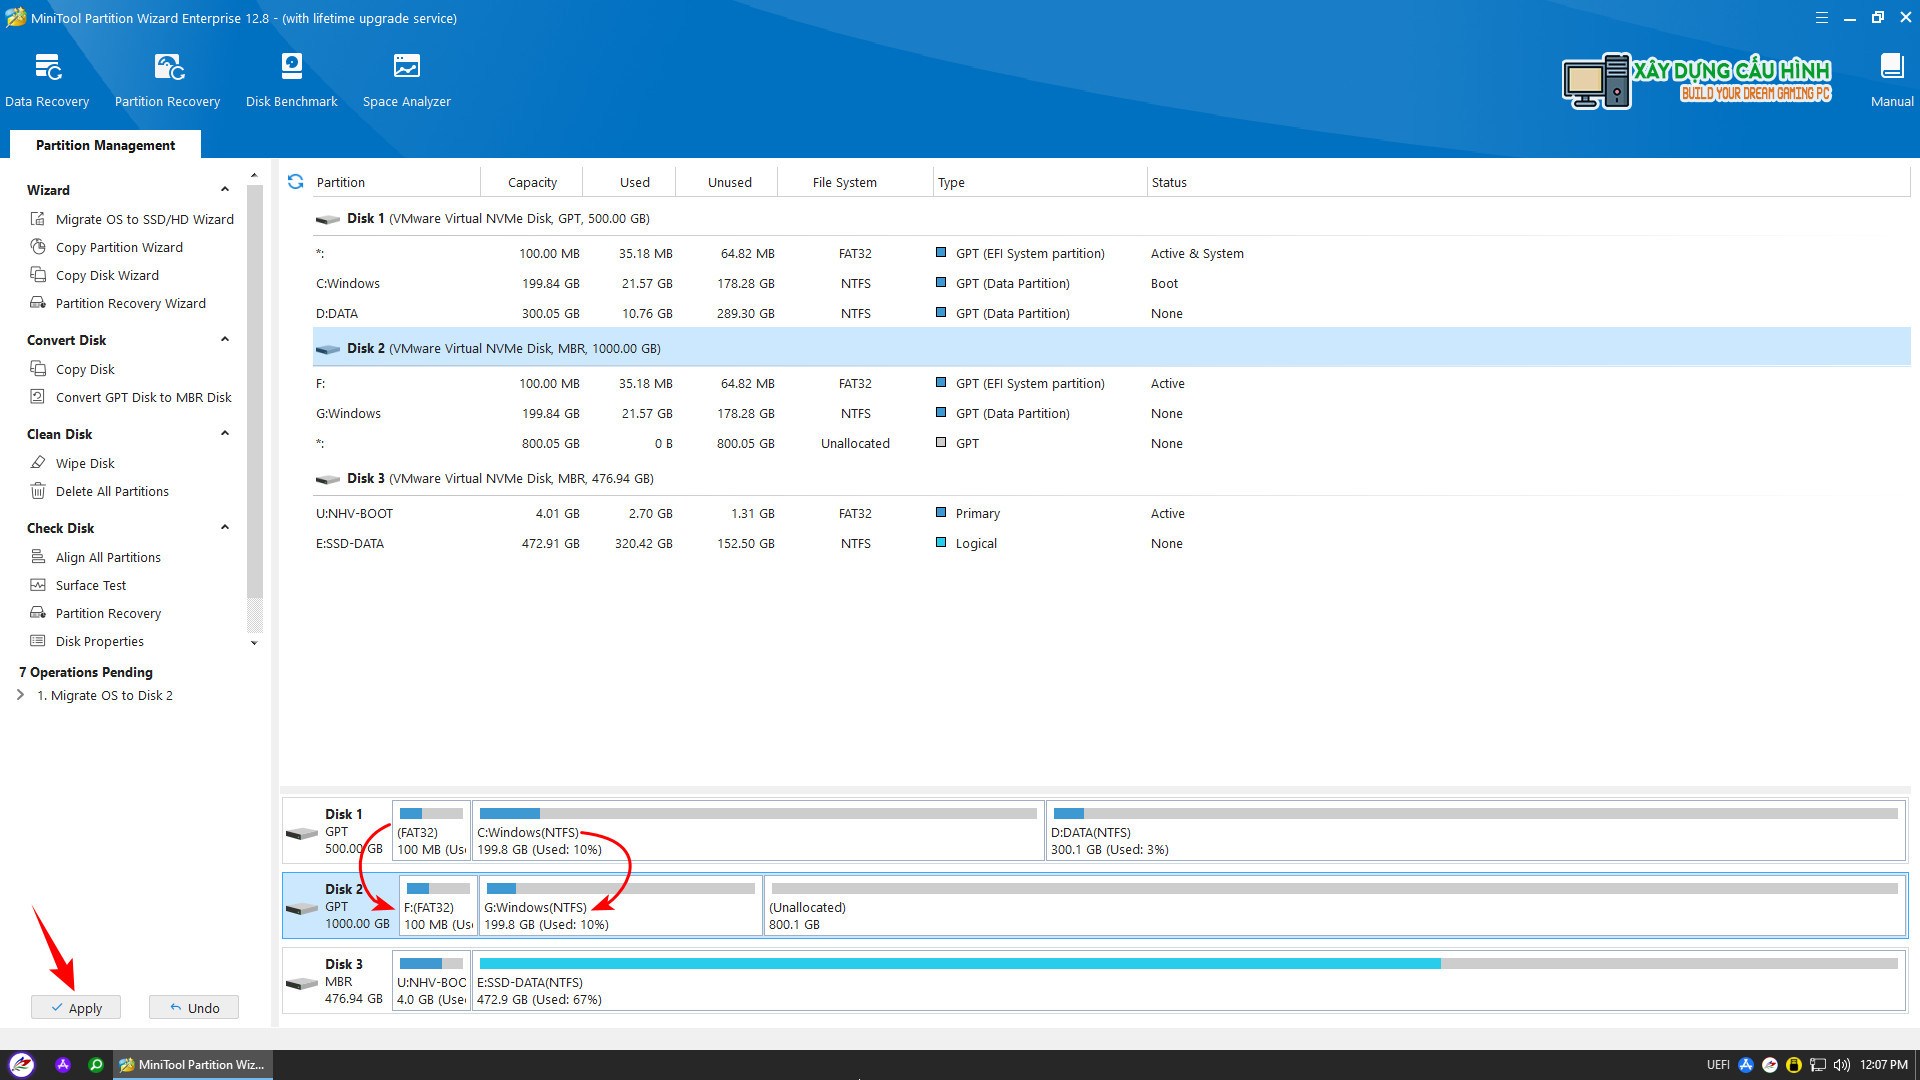Open Space Analyzer

406,80
